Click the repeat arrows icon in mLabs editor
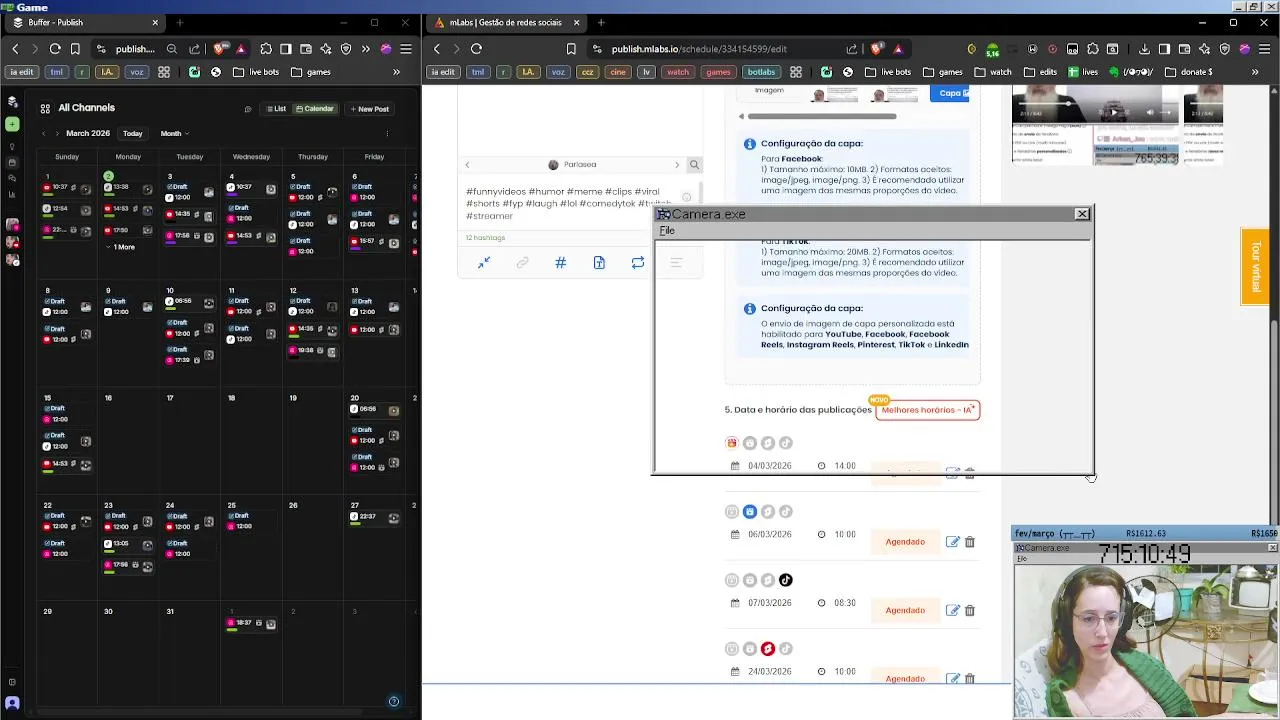1280x720 pixels. click(x=637, y=263)
